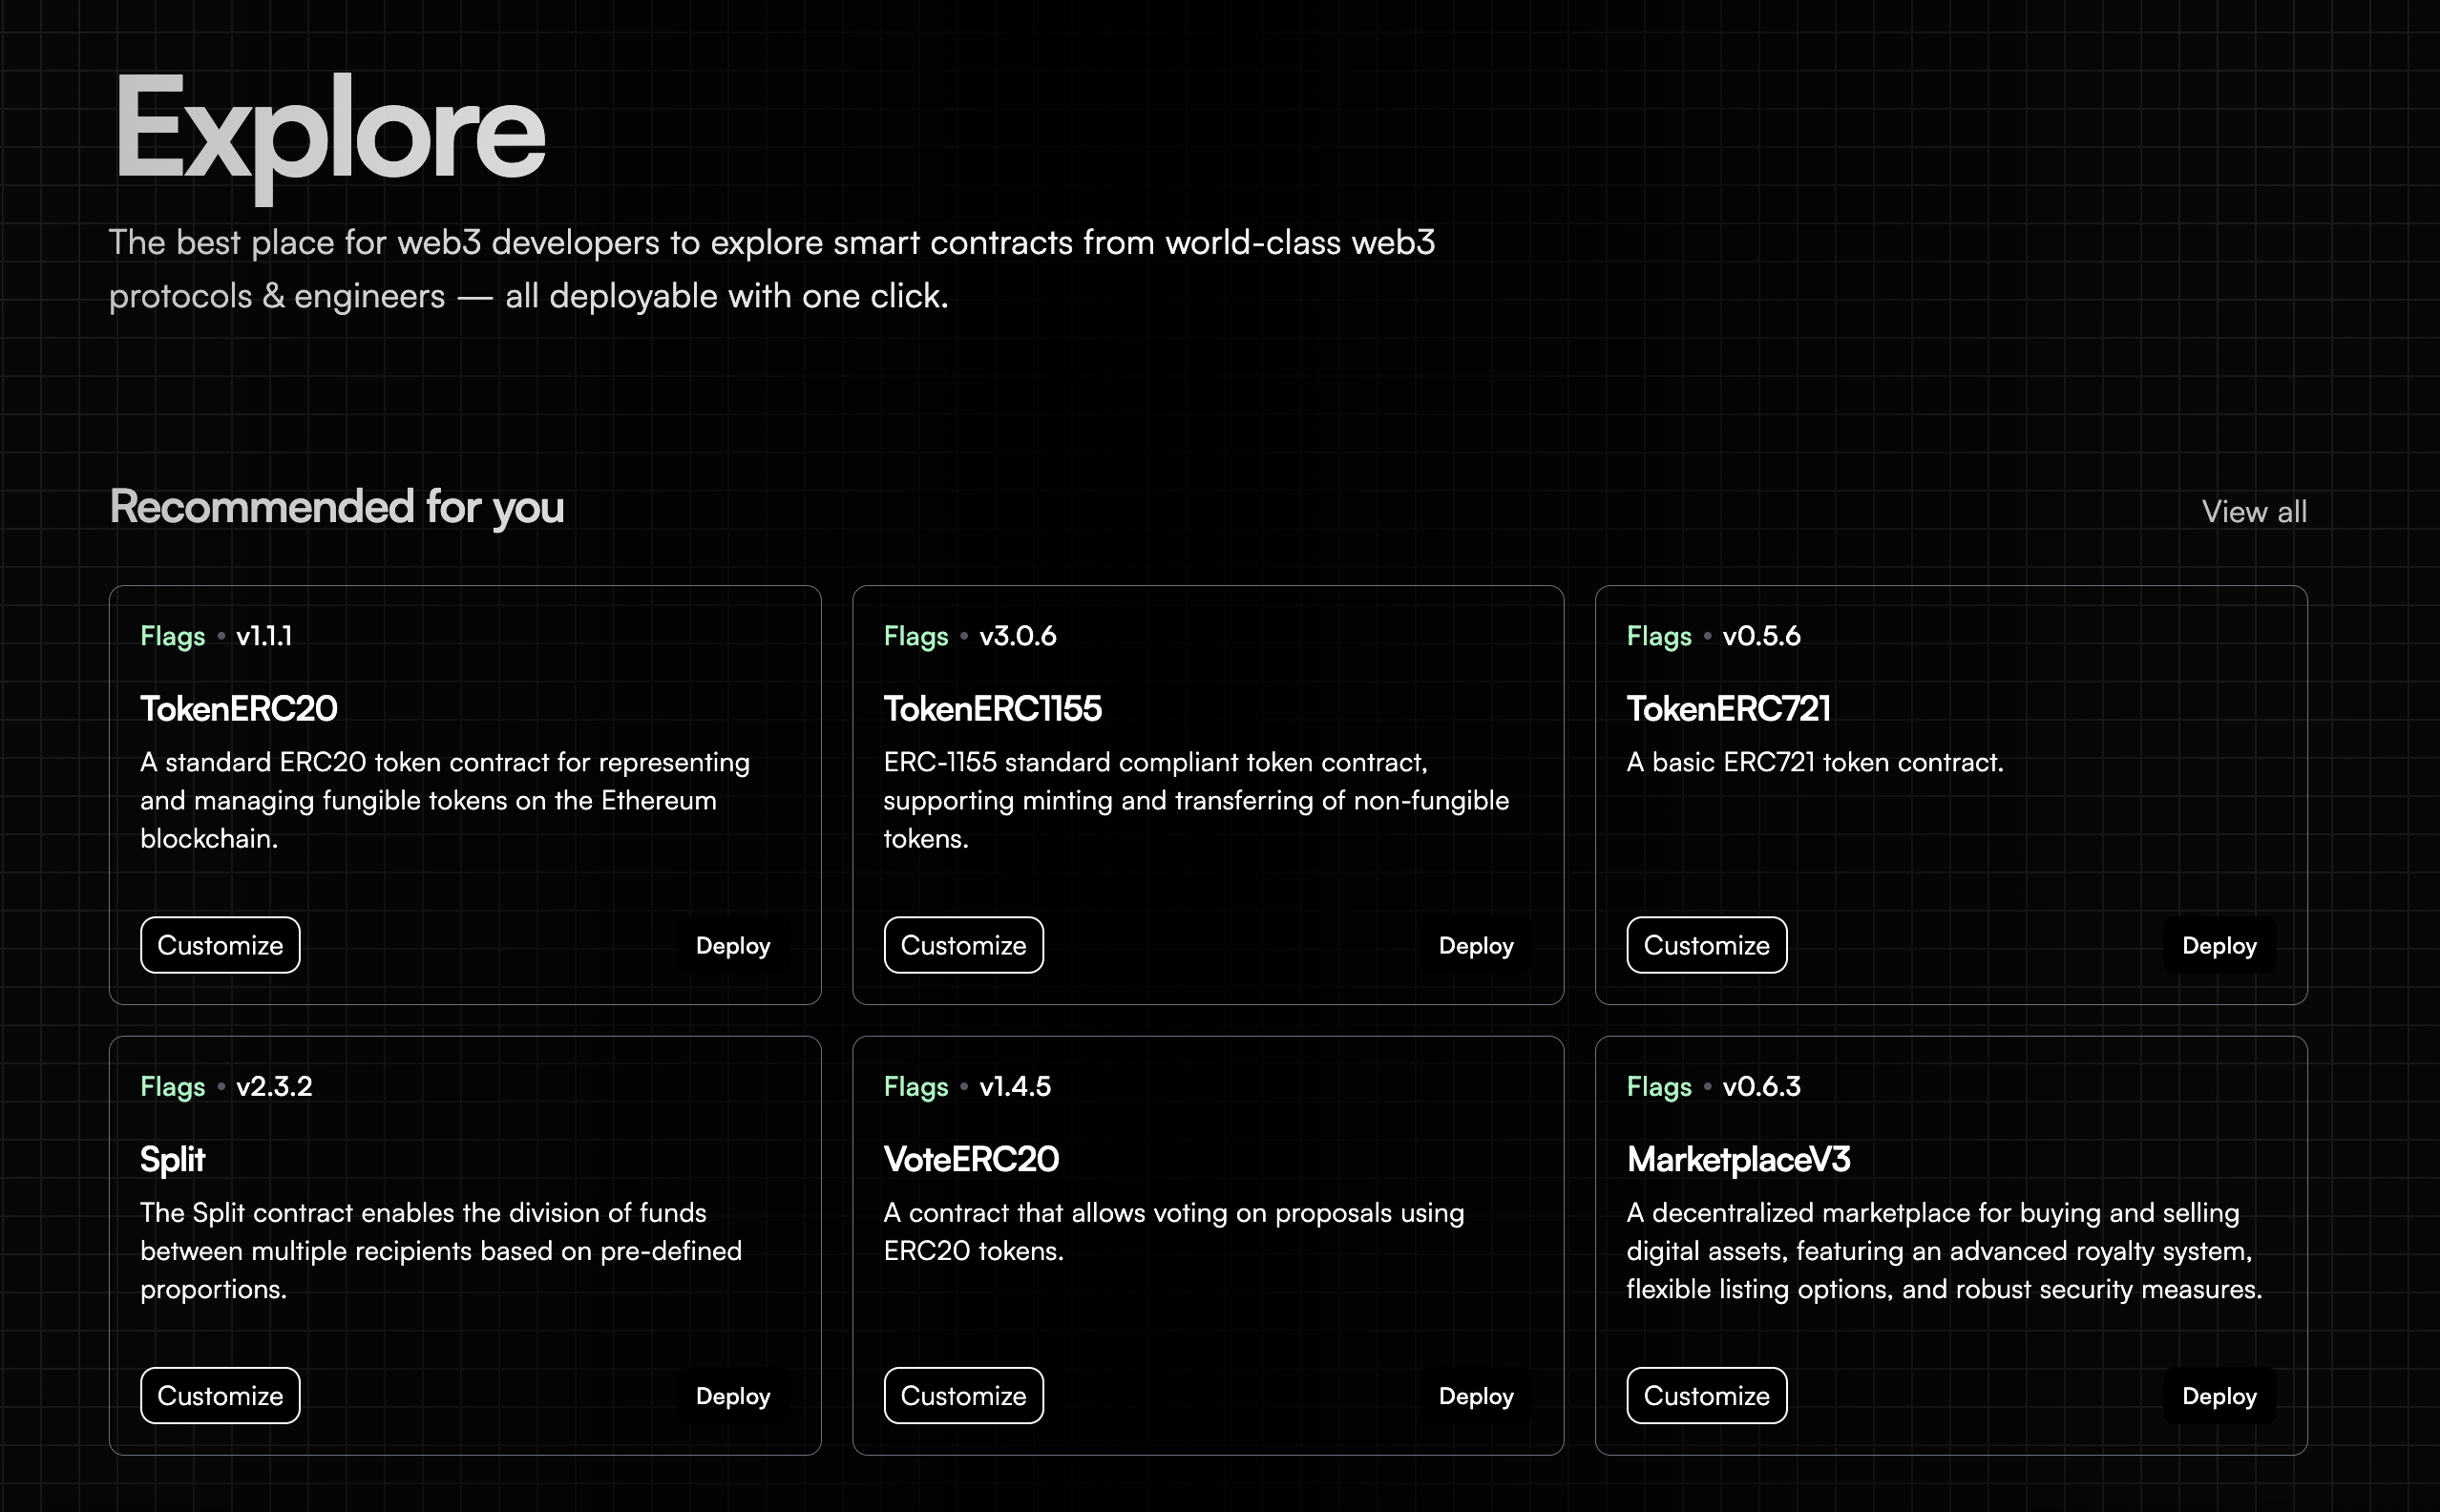Open the VoteERC20 card title
2440x1512 pixels.
click(971, 1159)
